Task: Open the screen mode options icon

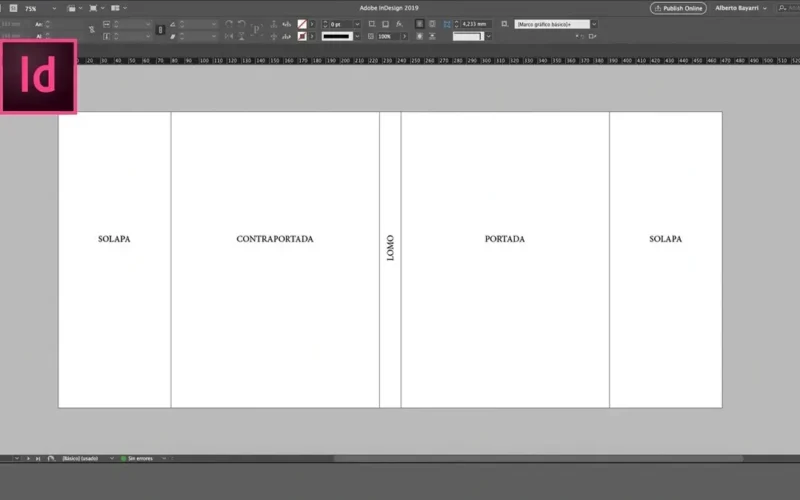Action: click(94, 8)
